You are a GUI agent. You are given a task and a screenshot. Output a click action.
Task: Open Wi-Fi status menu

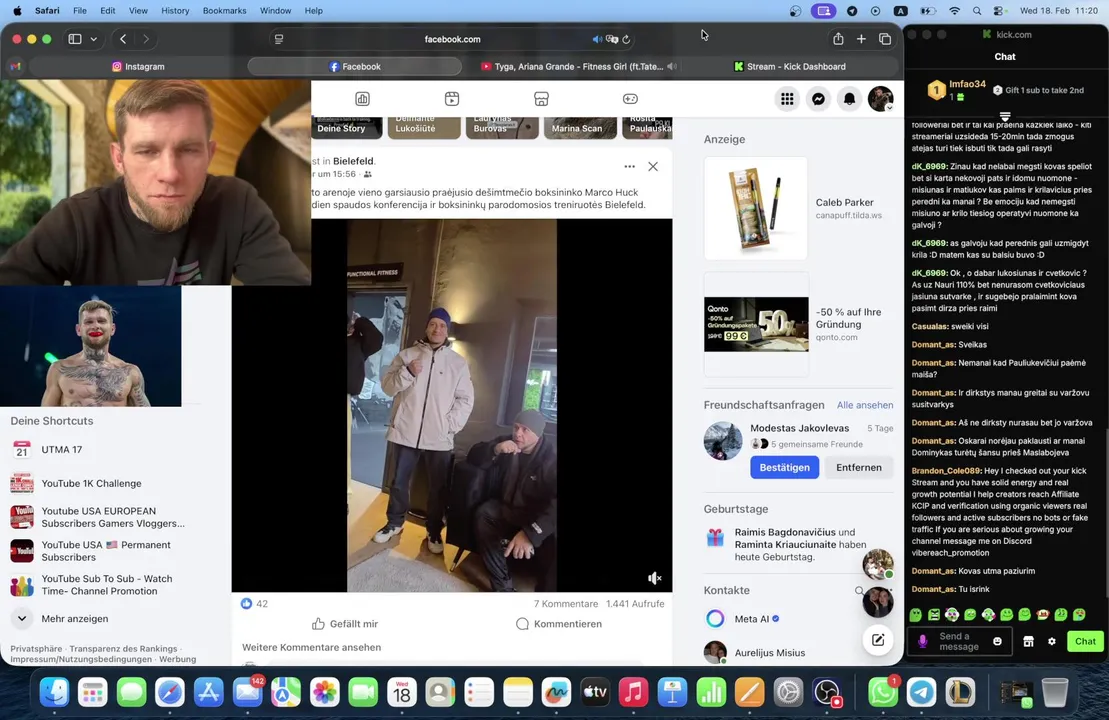tap(954, 11)
